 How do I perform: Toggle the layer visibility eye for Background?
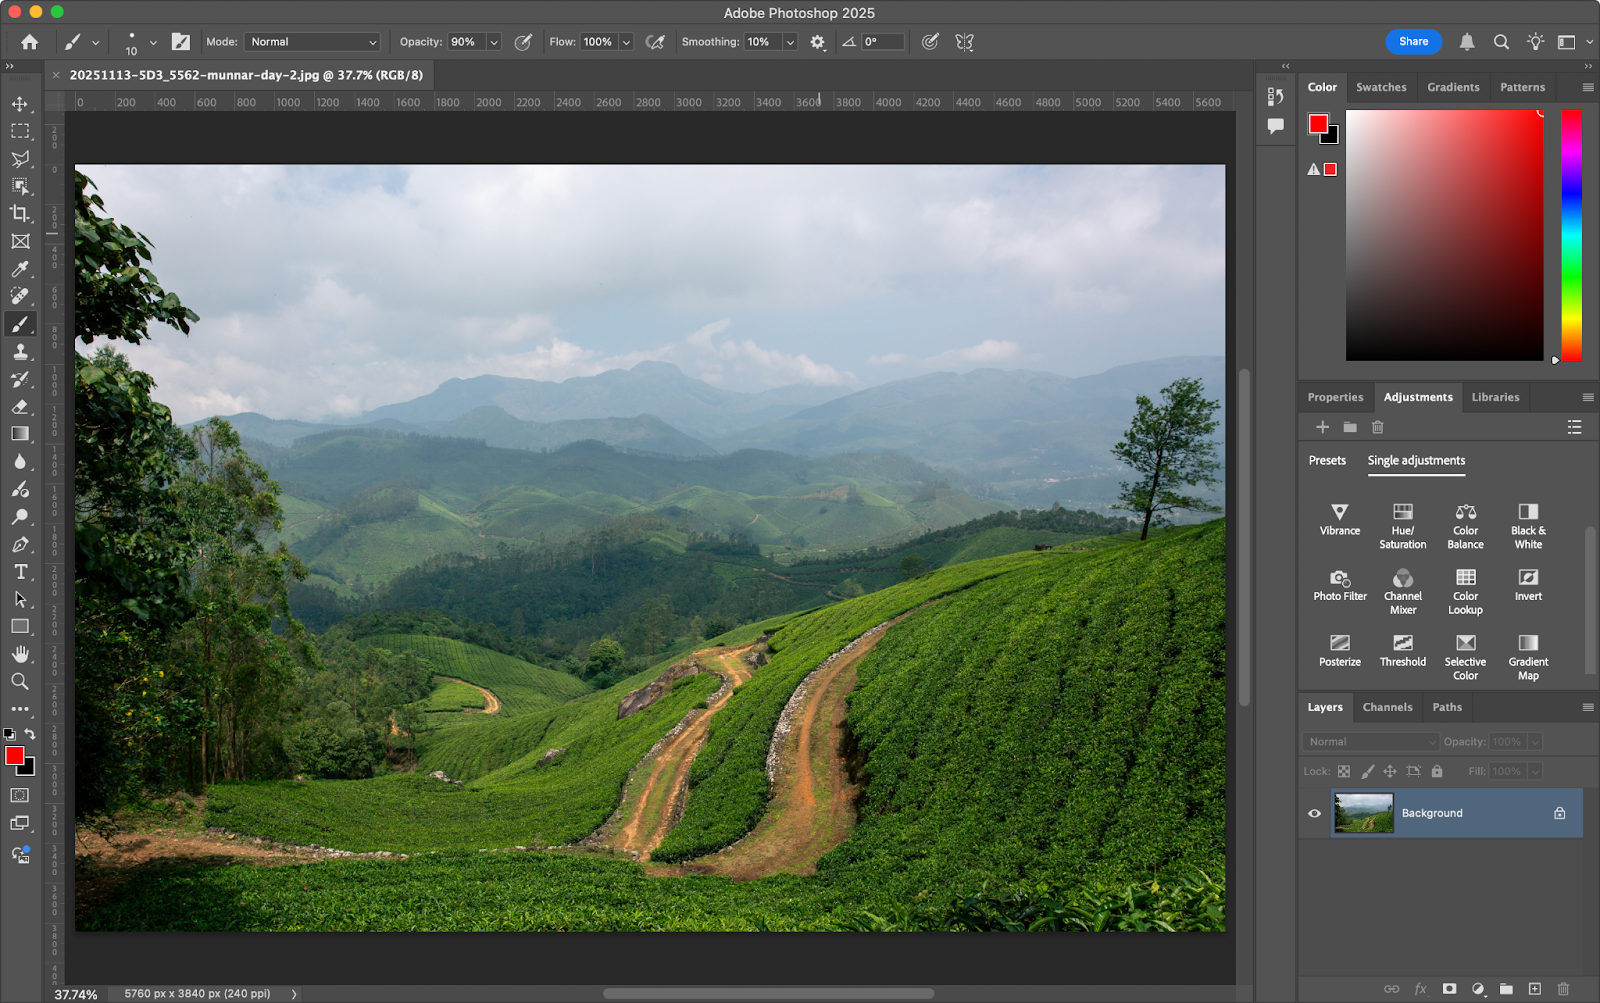tap(1313, 813)
